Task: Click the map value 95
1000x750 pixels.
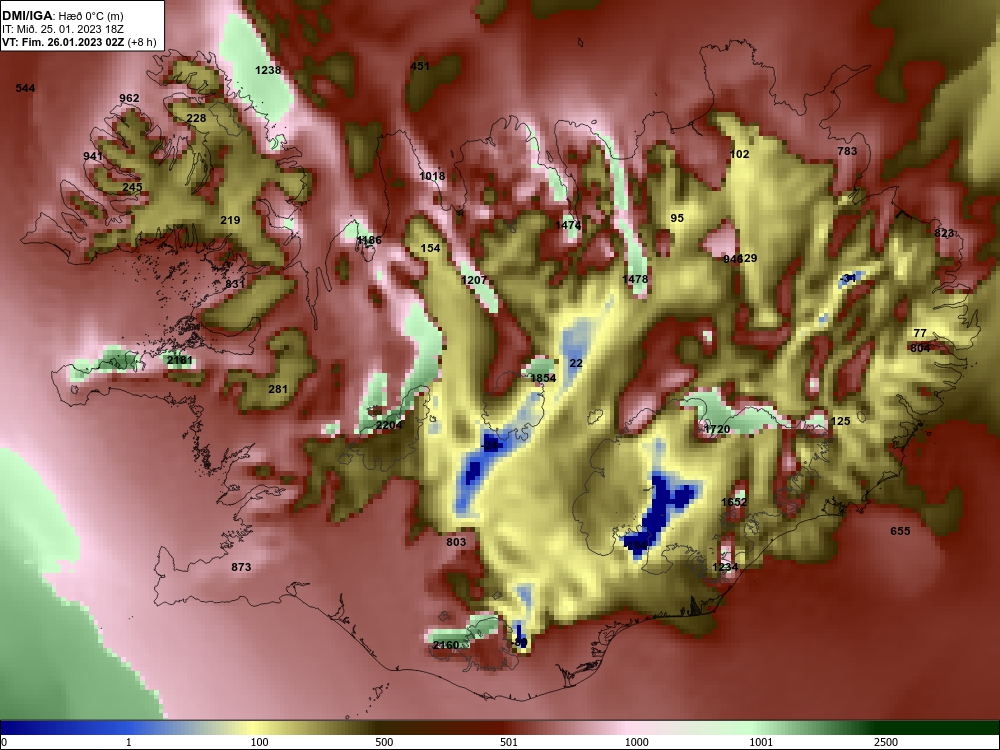Action: pos(677,218)
